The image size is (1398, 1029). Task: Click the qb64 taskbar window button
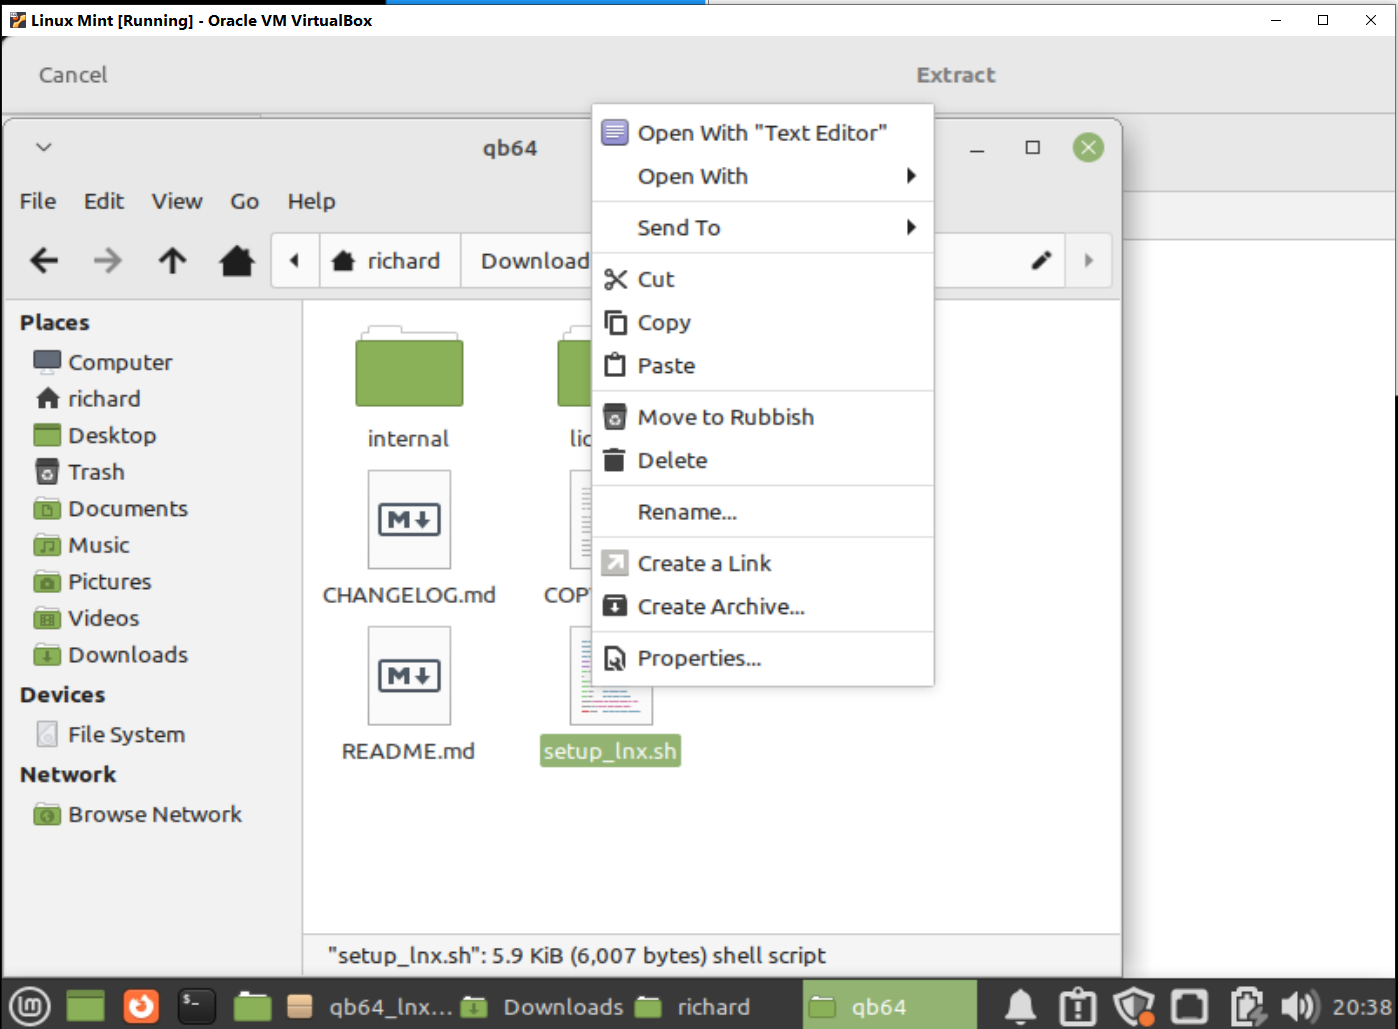pyautogui.click(x=890, y=1006)
